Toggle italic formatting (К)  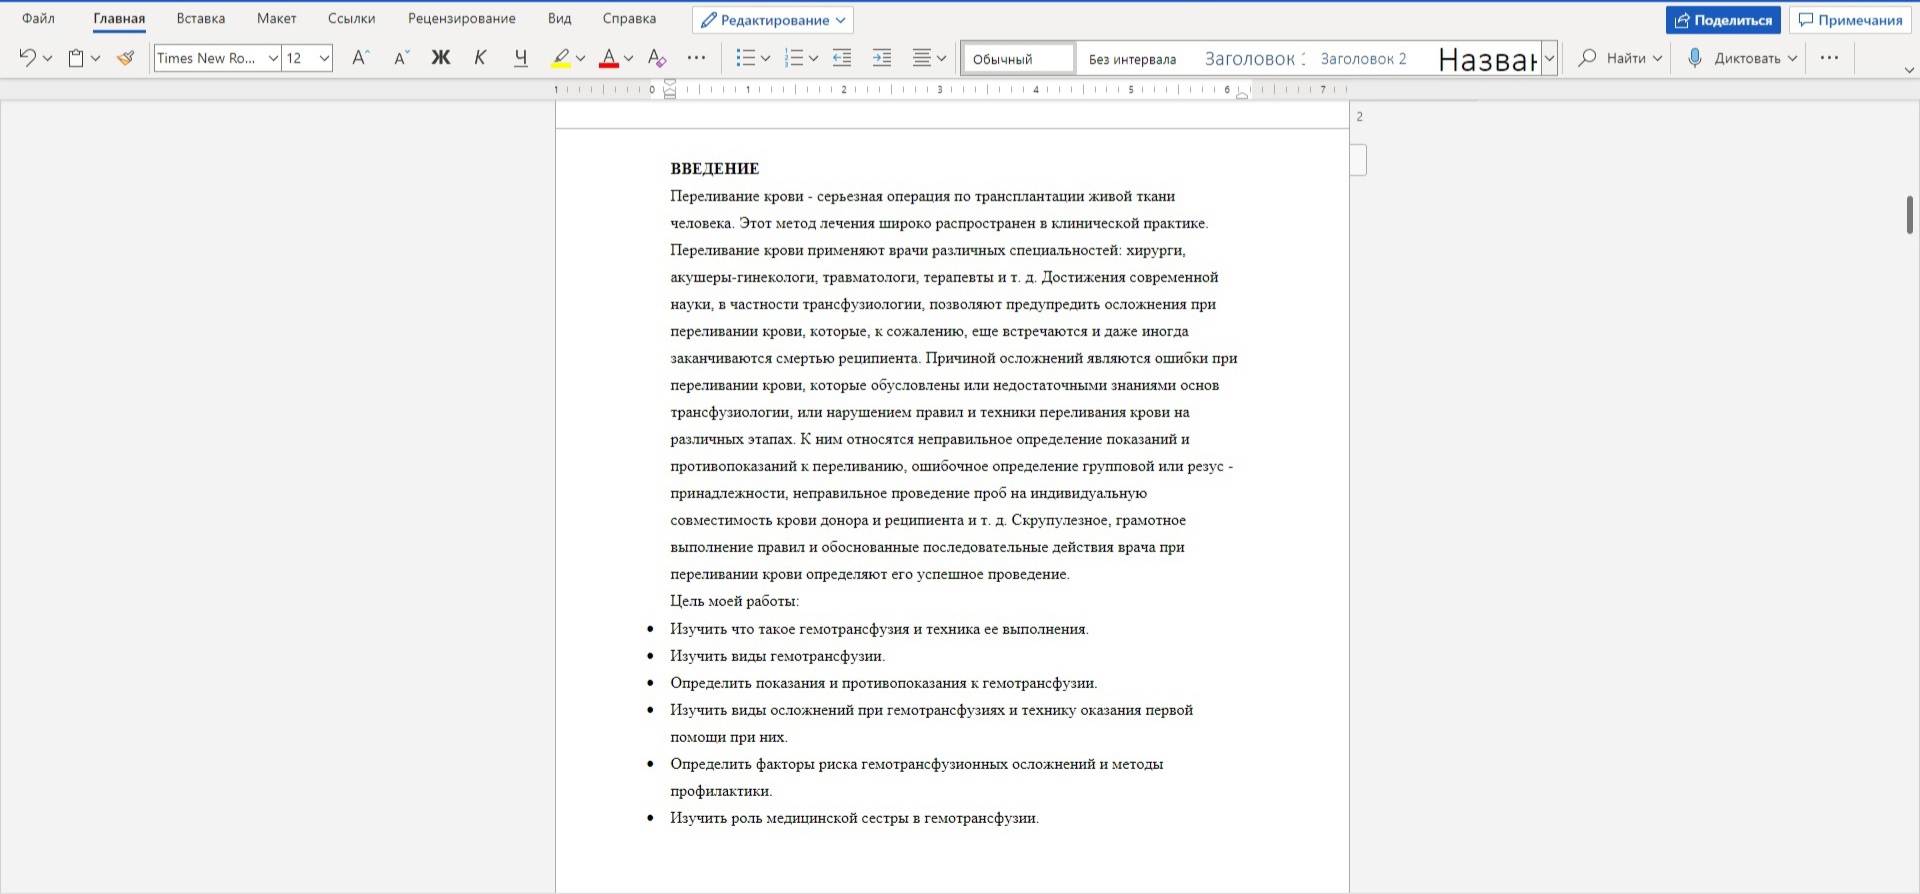coord(480,58)
